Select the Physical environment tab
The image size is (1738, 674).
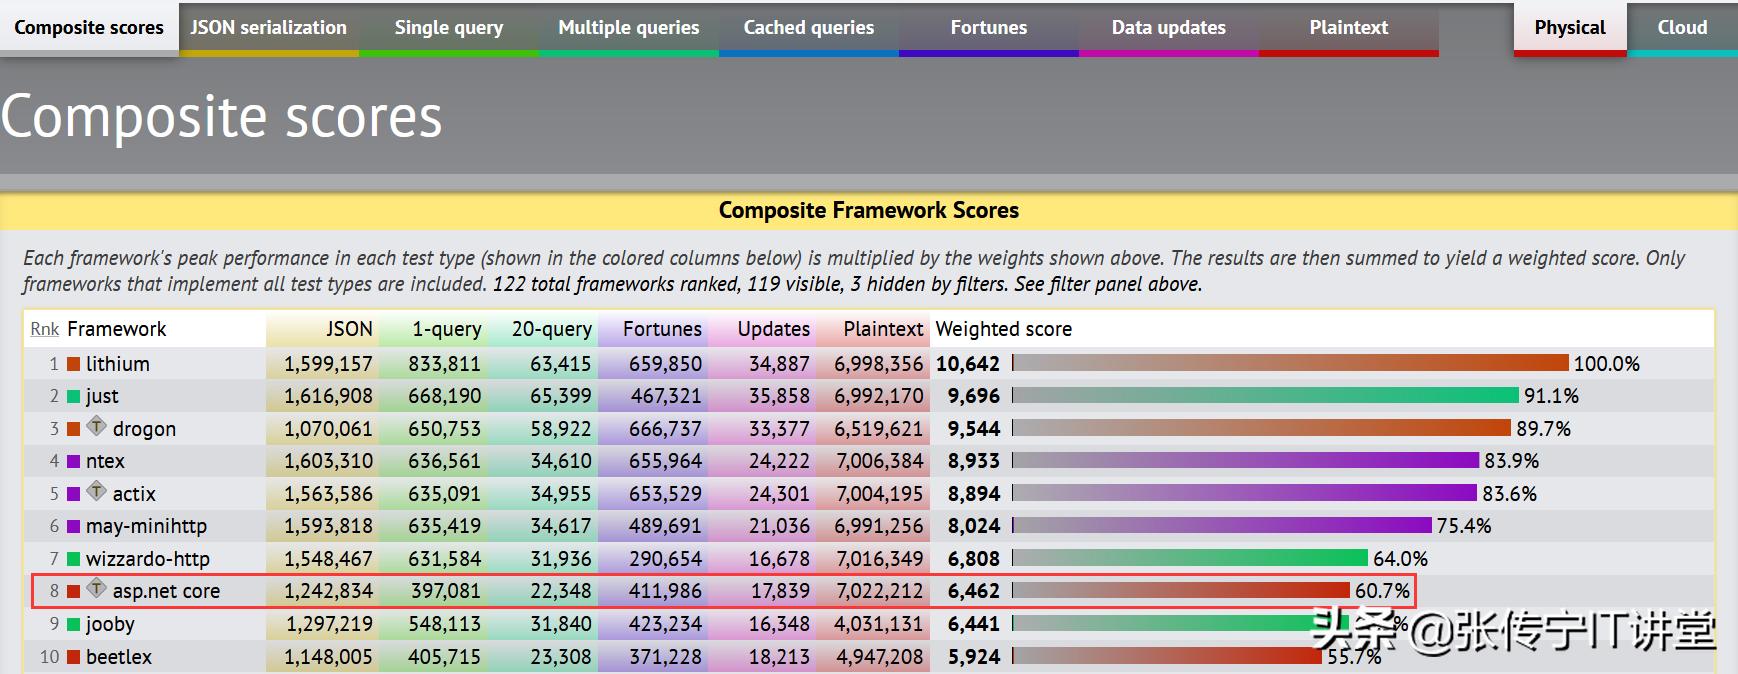1569,28
